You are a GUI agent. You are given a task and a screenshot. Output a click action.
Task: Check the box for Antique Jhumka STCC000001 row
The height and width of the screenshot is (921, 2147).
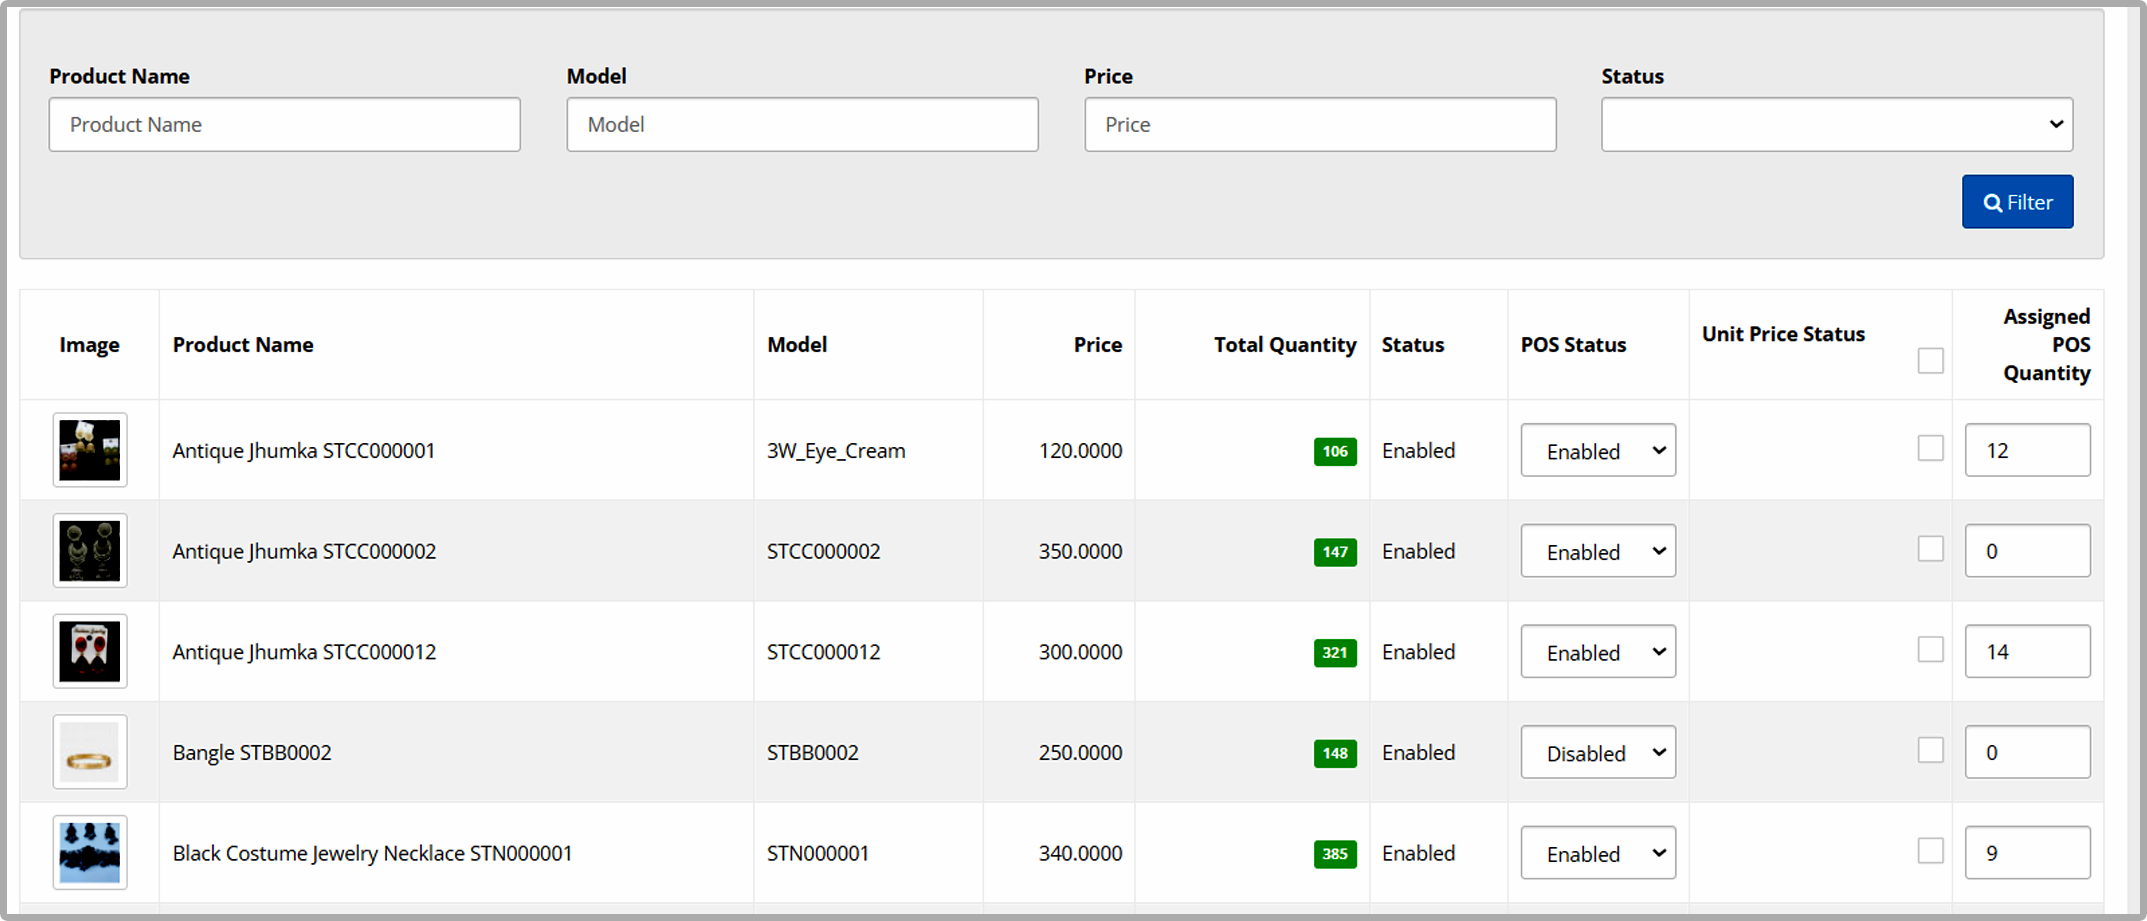(x=1931, y=448)
